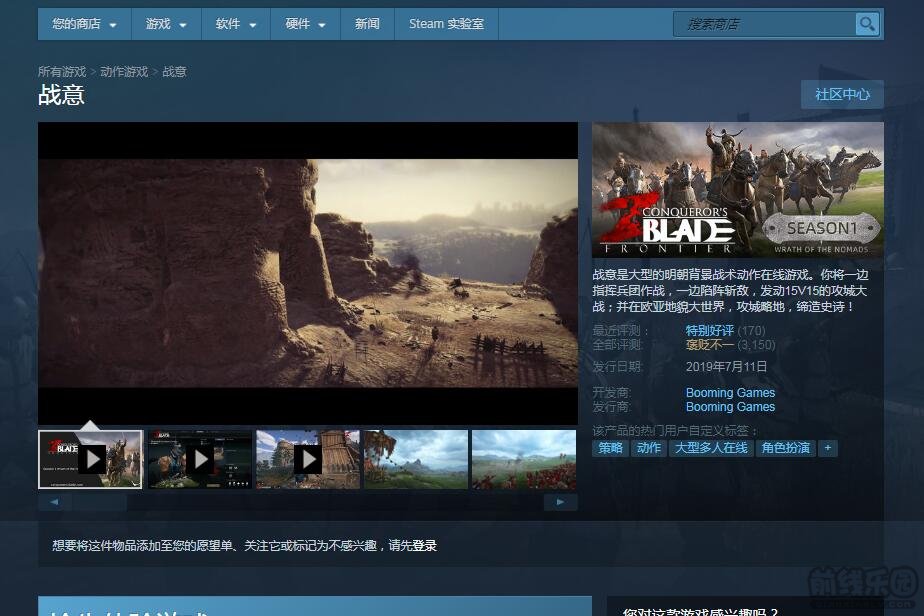Click the main video player area
Viewport: 924px width, 616px height.
click(308, 274)
